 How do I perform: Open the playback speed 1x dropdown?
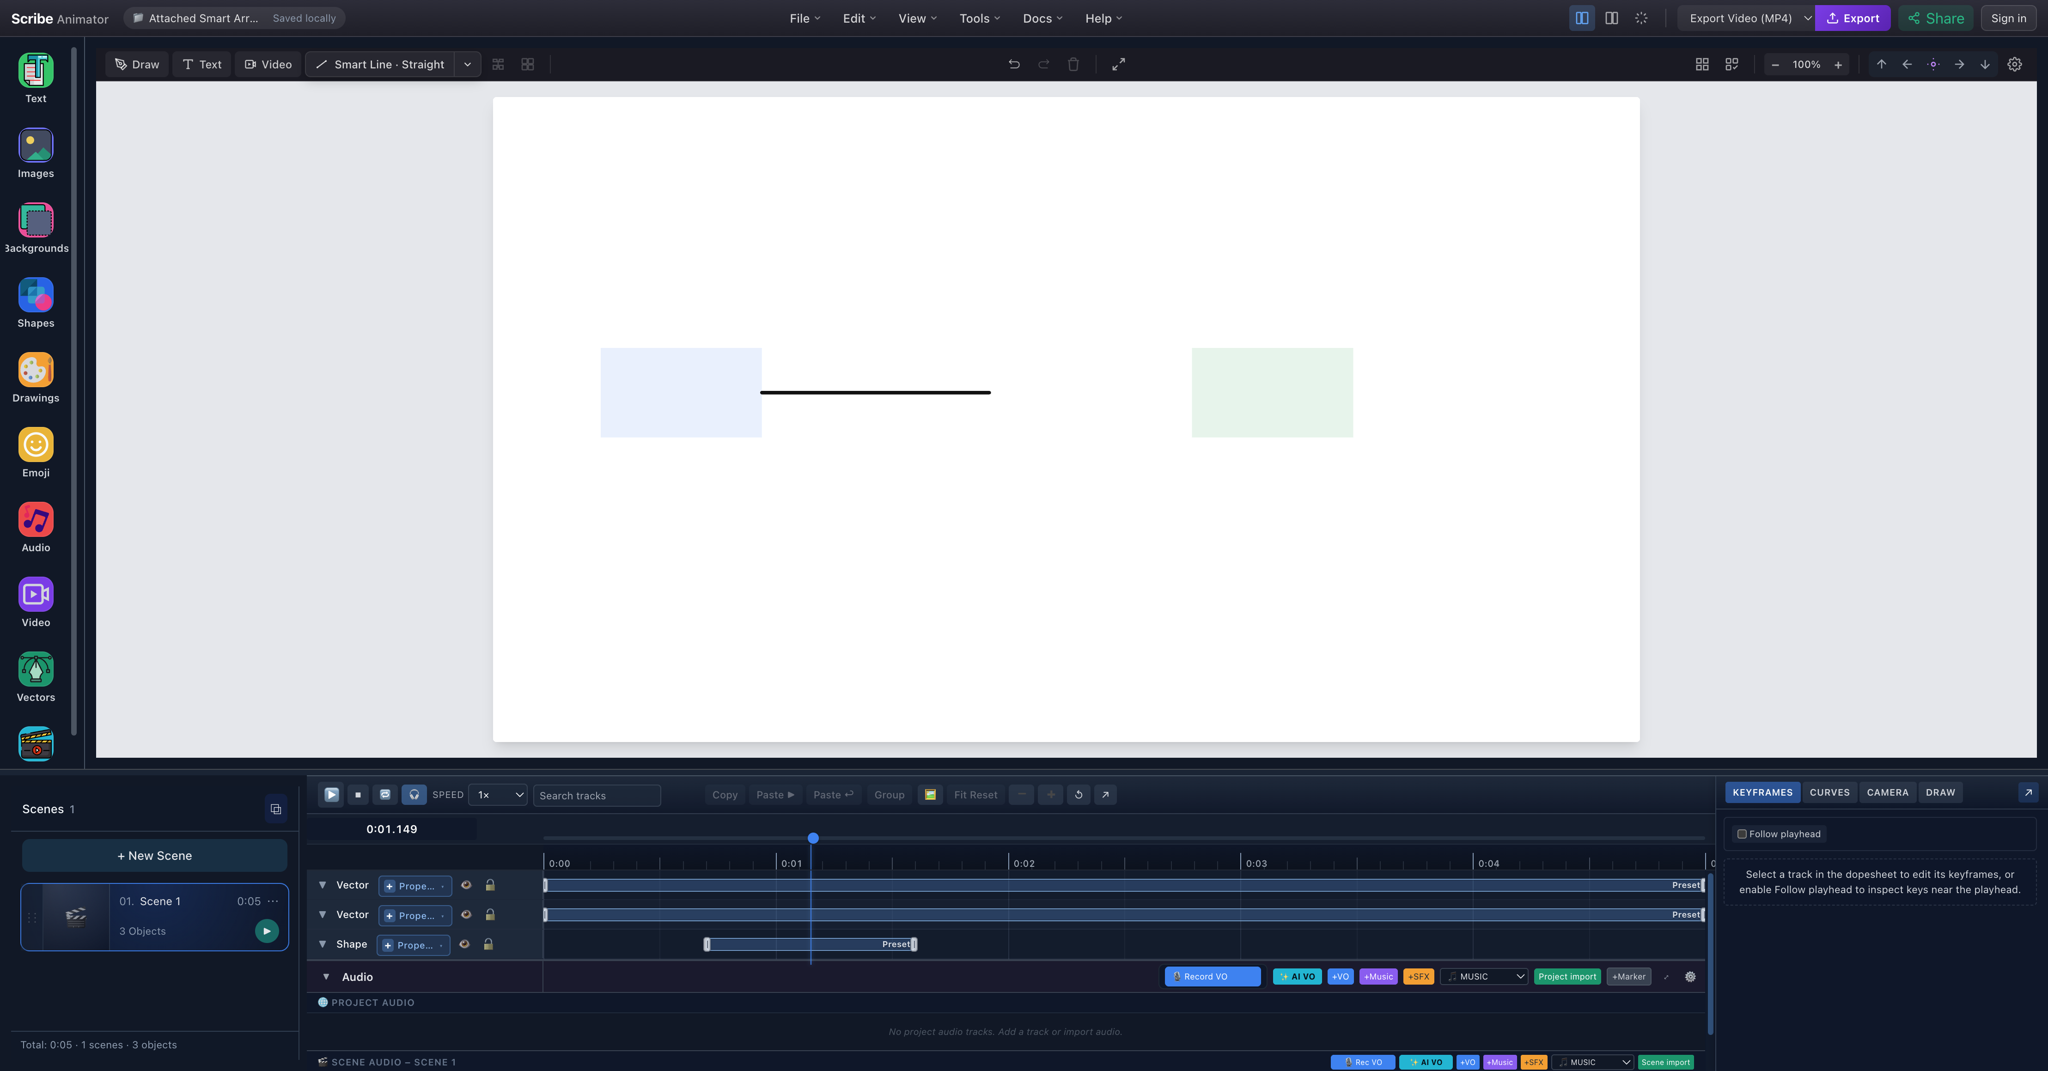pos(498,795)
